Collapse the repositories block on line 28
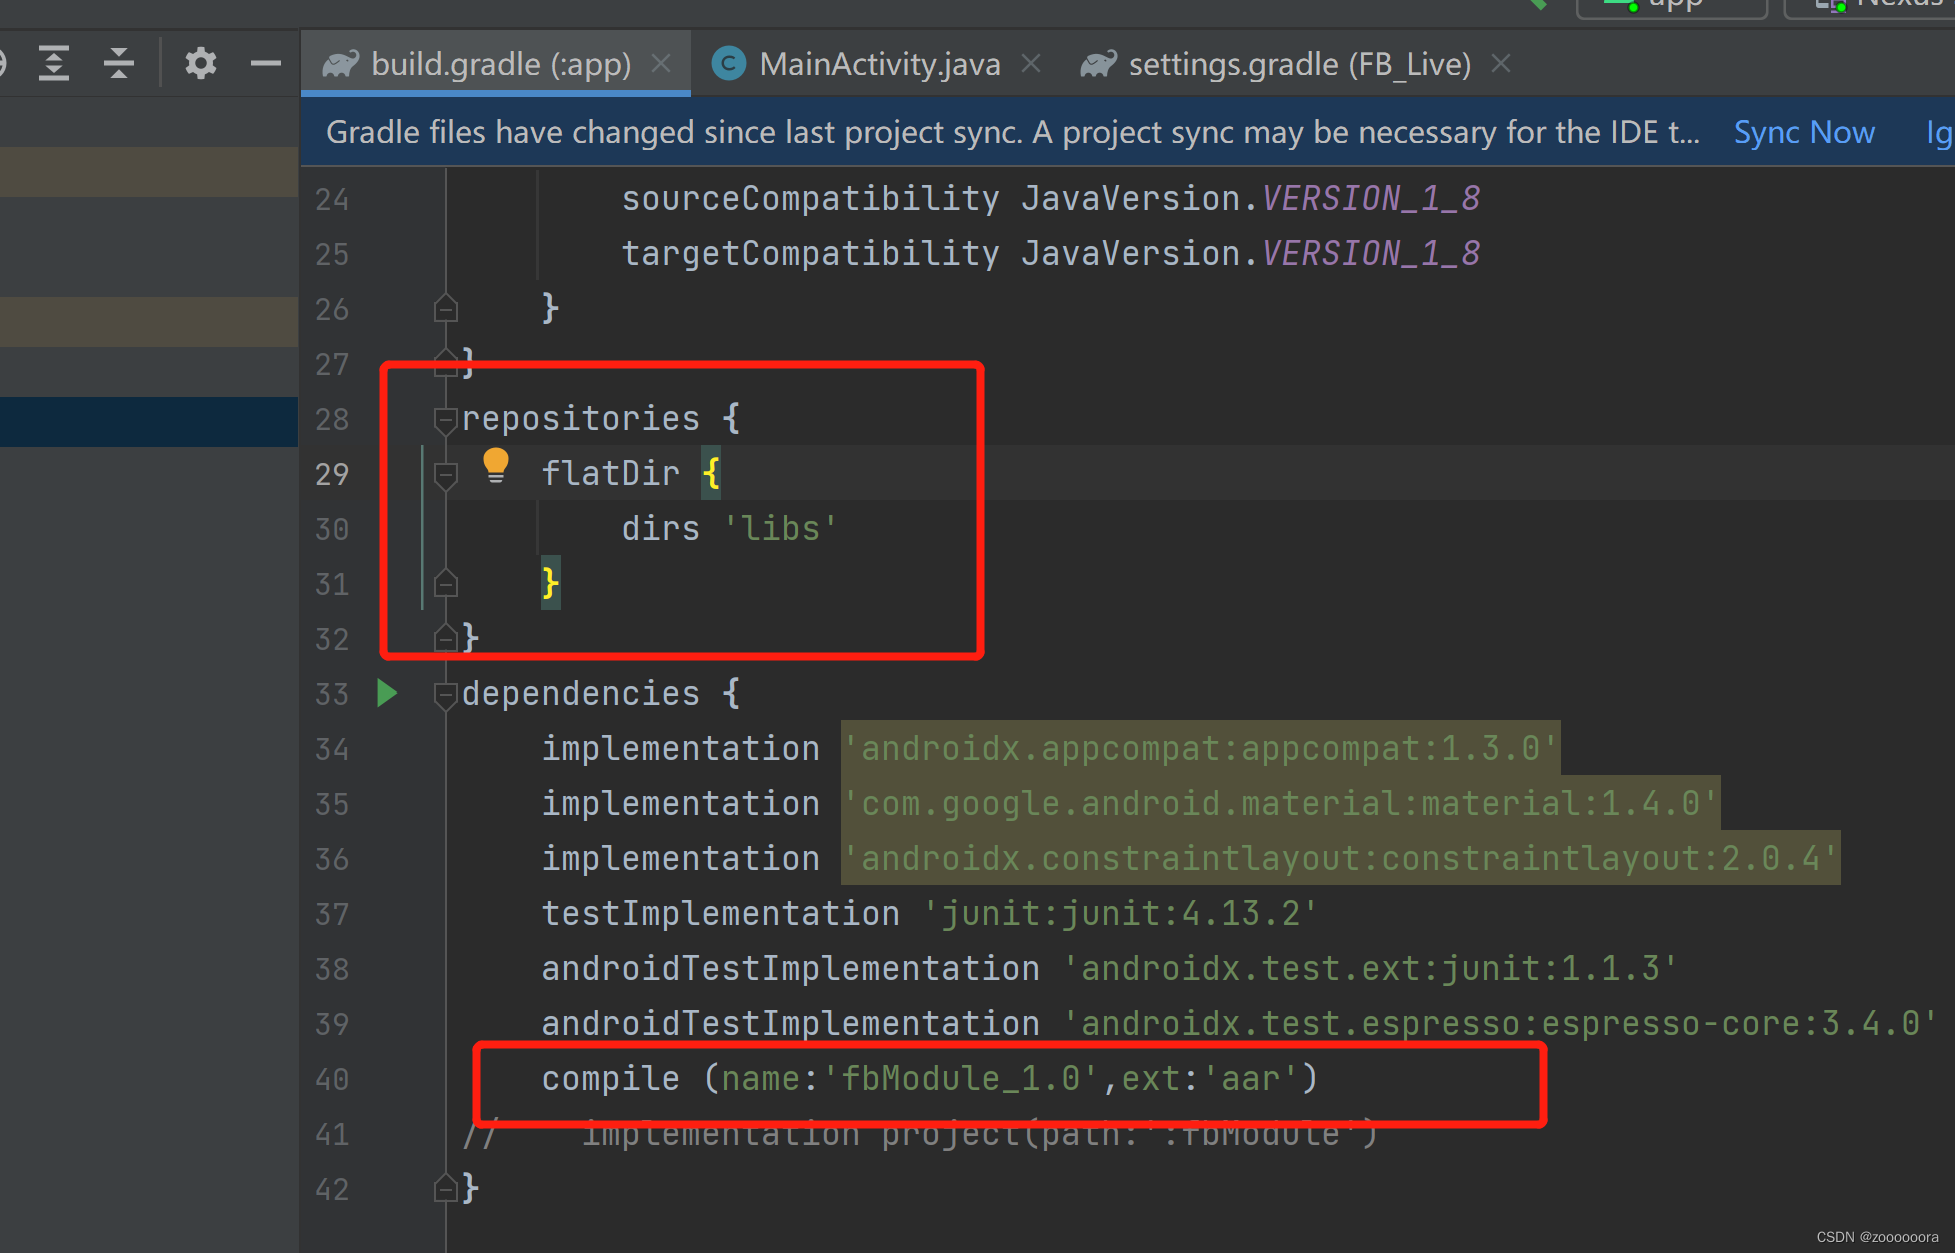Viewport: 1955px width, 1253px height. pos(446,421)
